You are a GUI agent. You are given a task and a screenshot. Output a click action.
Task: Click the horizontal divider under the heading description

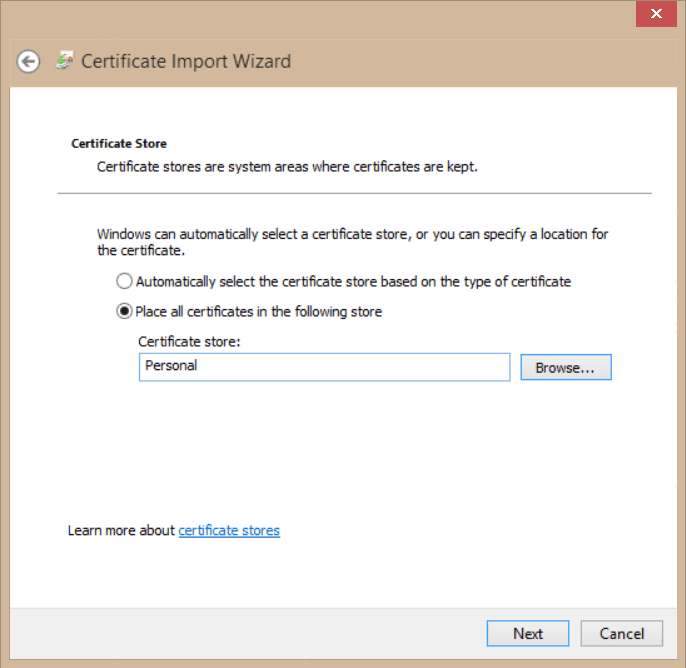pos(354,193)
